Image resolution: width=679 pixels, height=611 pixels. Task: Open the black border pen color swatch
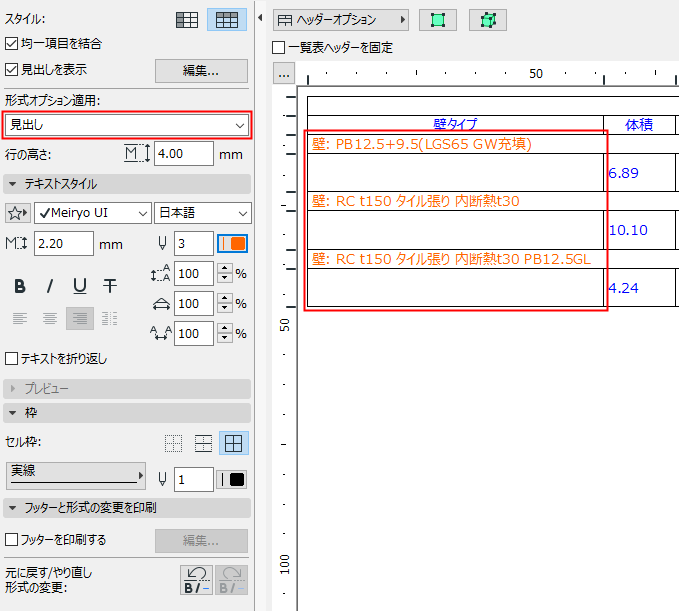pos(232,479)
